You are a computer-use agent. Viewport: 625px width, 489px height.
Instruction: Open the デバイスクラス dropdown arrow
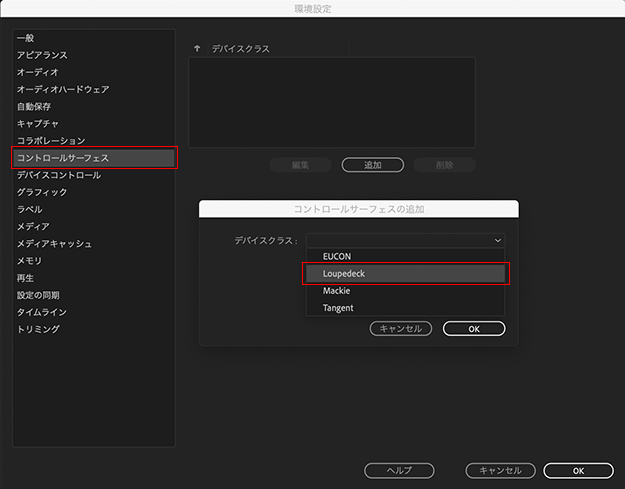pos(497,240)
